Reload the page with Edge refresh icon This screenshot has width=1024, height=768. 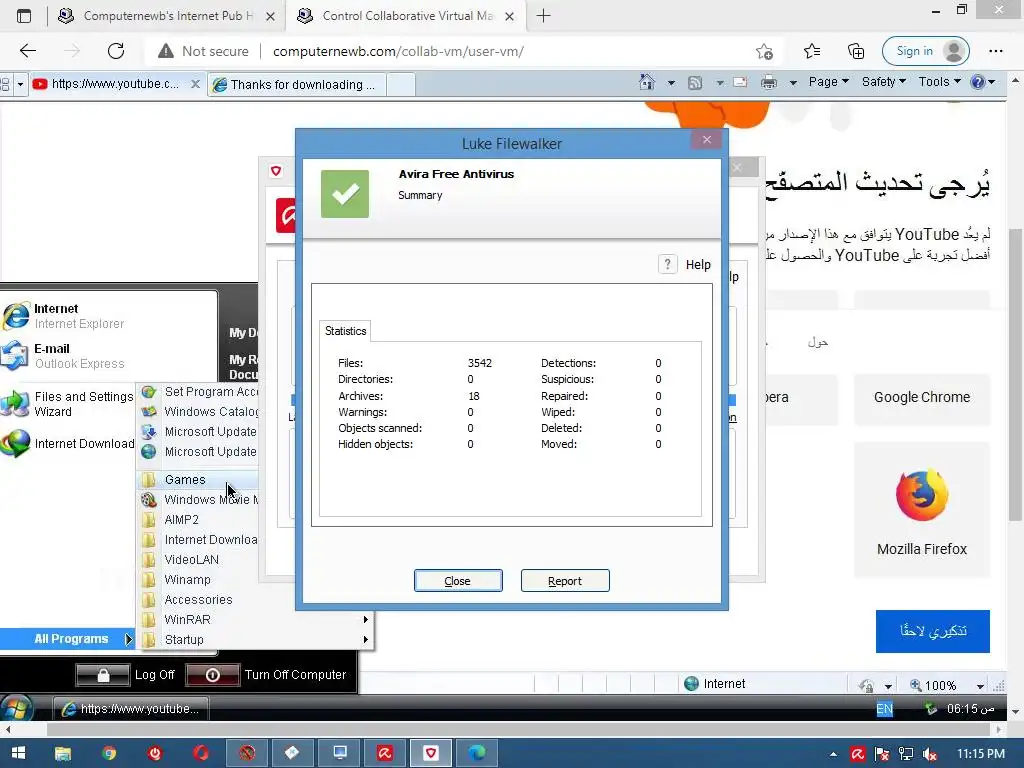(116, 51)
